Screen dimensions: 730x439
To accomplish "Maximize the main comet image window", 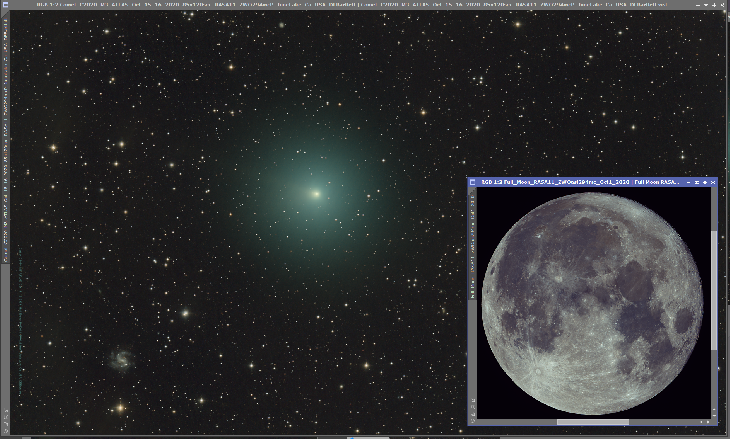I will point(716,4).
